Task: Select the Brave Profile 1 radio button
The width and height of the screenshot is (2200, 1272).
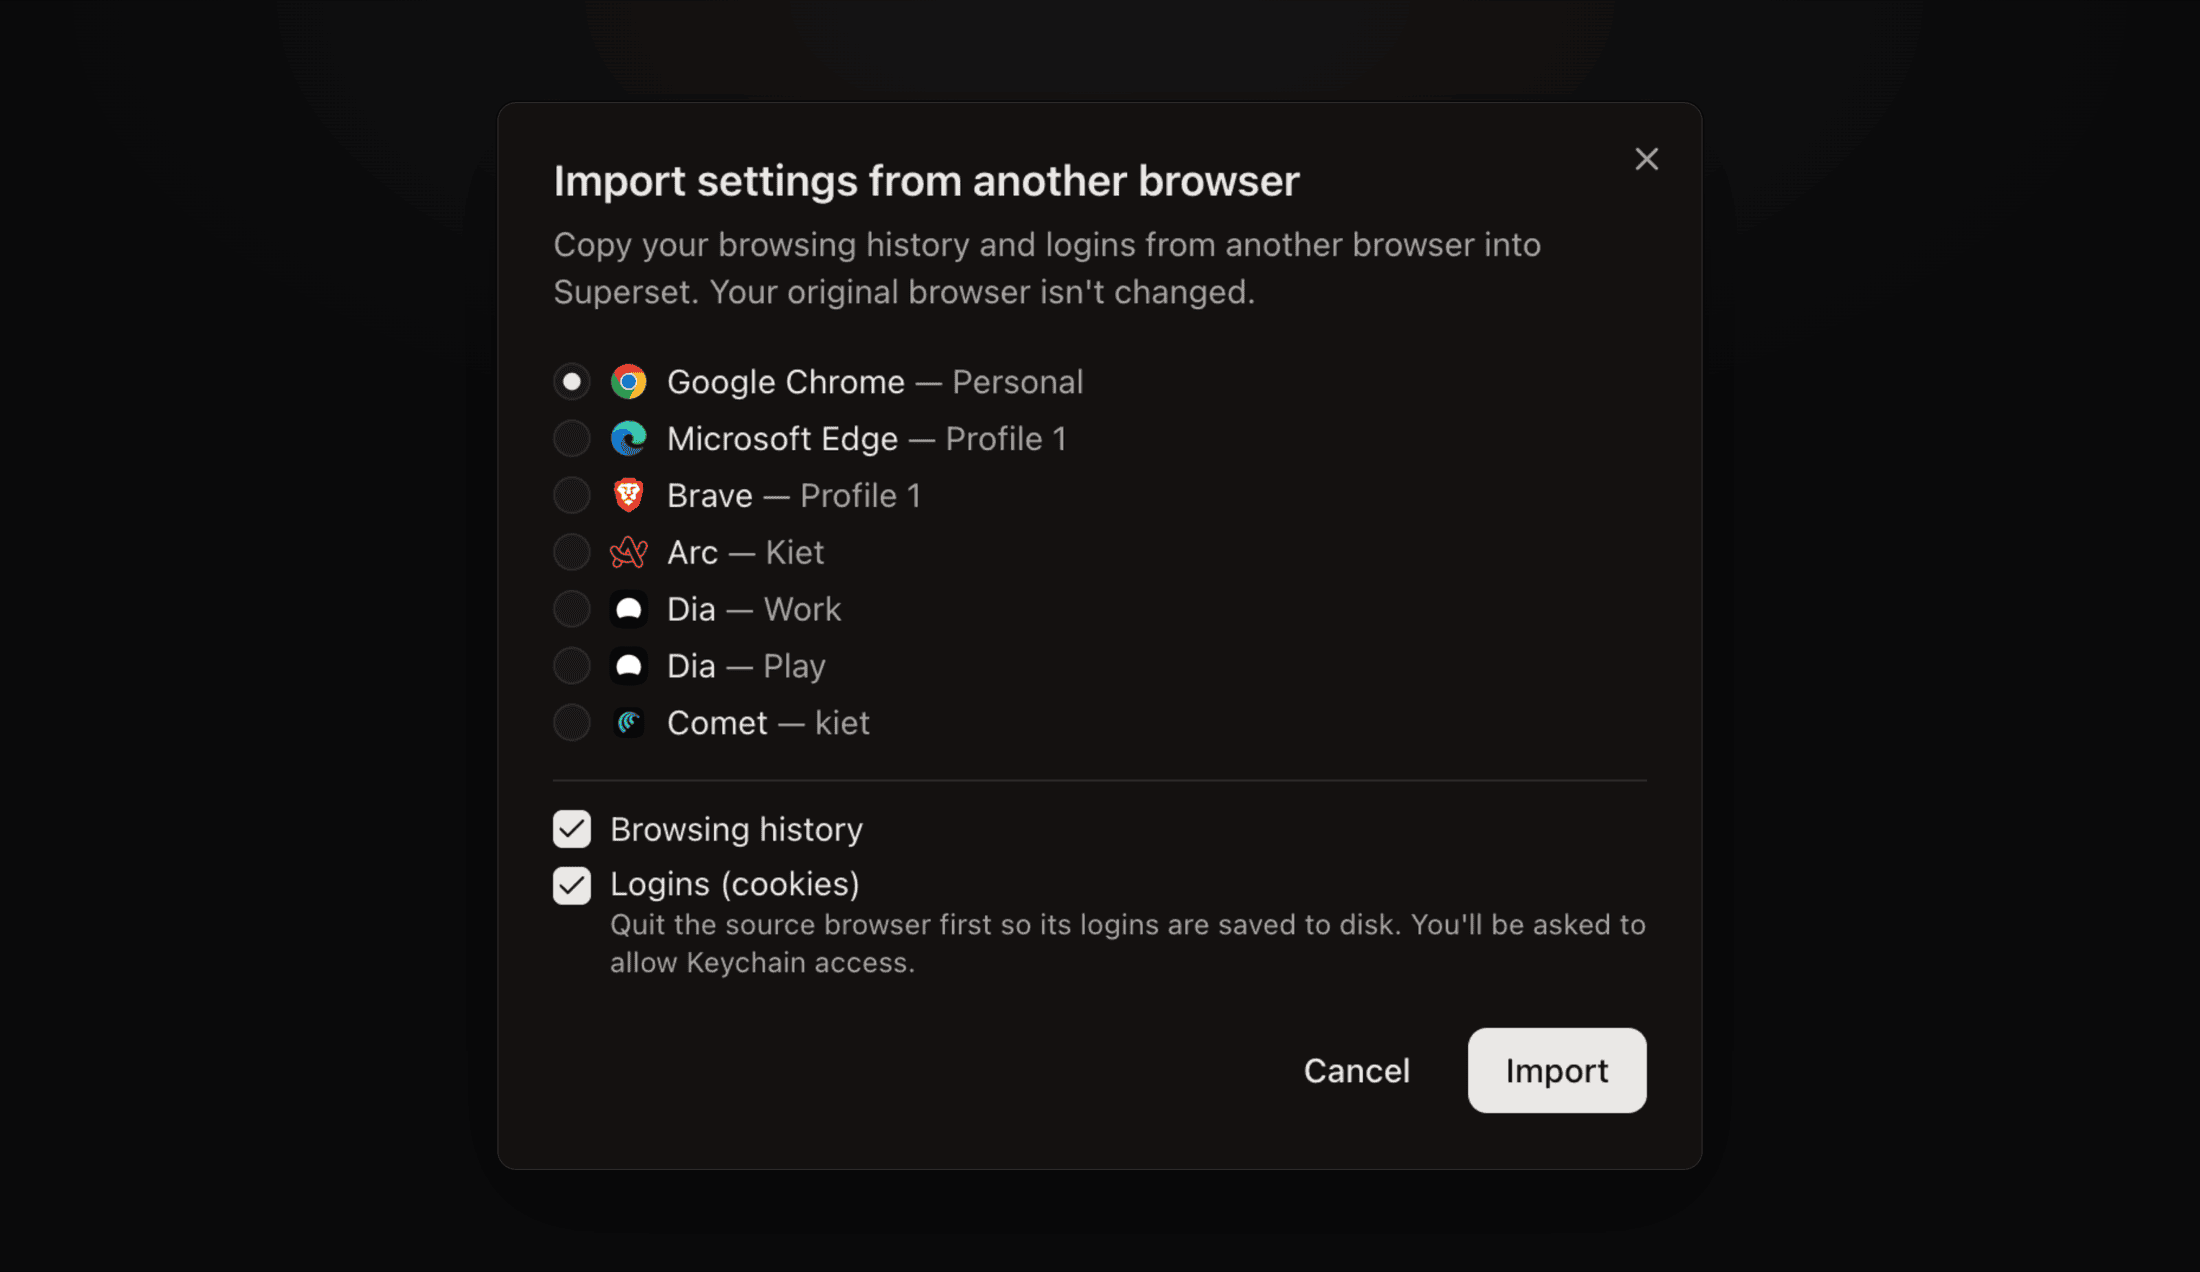Action: pos(572,496)
